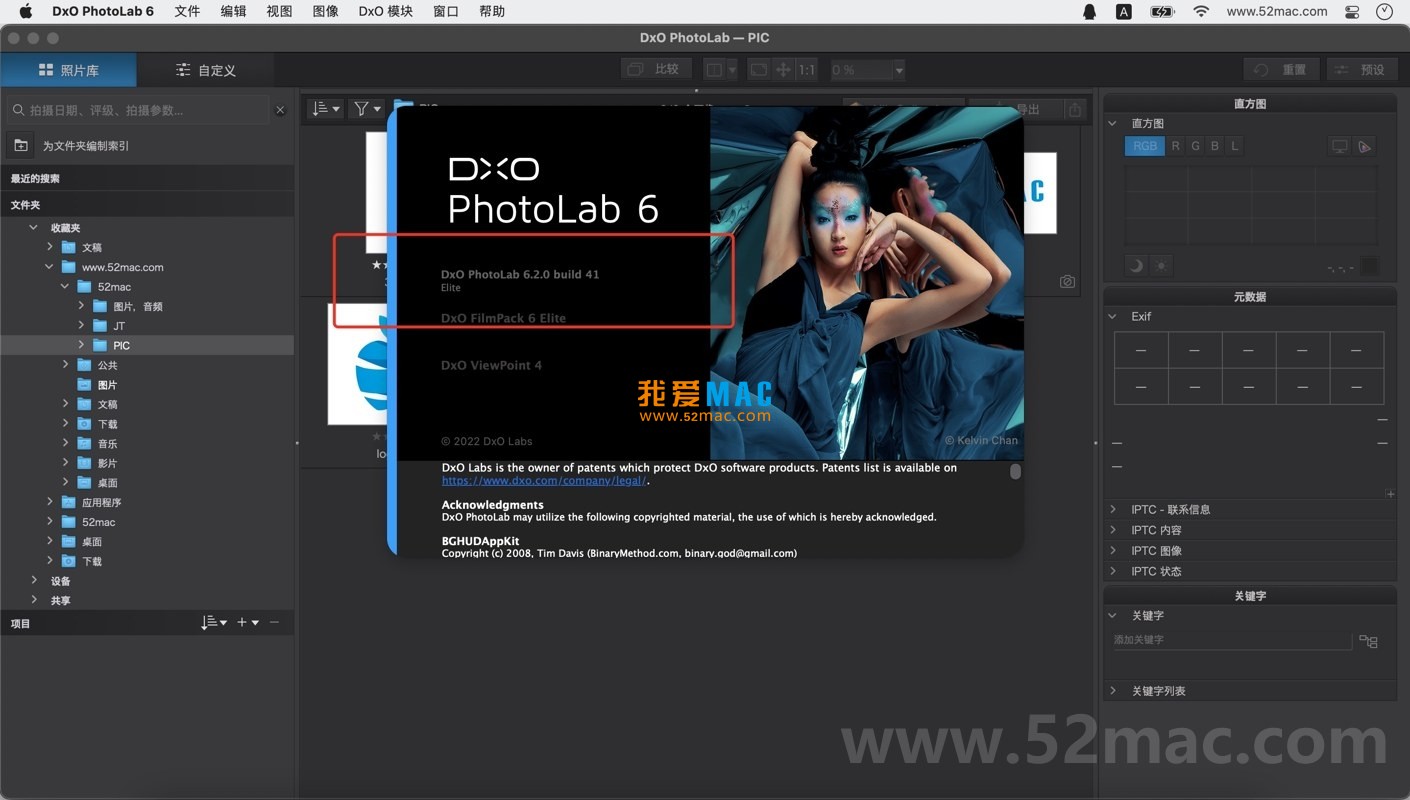Select the B histogram channel
The width and height of the screenshot is (1410, 800).
click(1215, 146)
